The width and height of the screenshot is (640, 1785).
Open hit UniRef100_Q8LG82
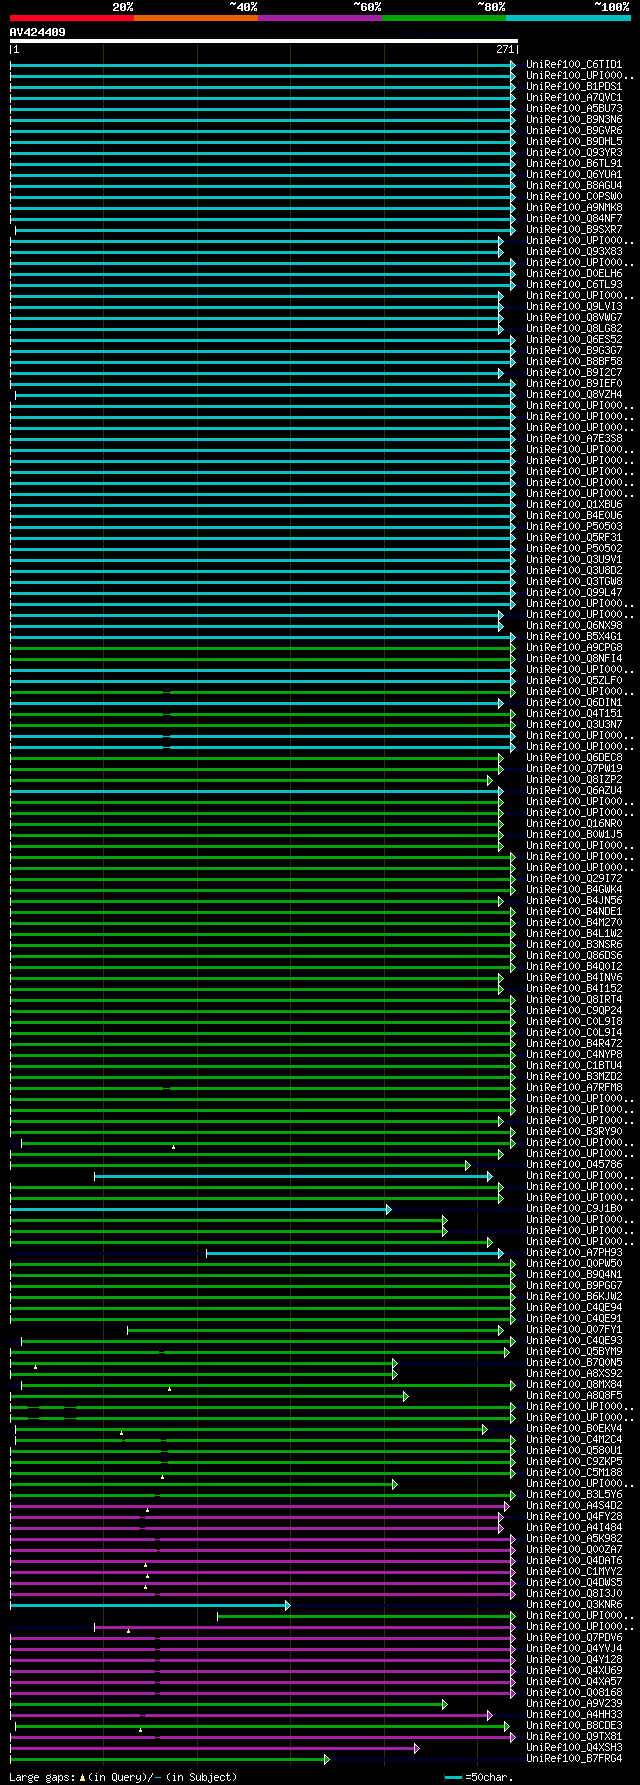point(574,329)
